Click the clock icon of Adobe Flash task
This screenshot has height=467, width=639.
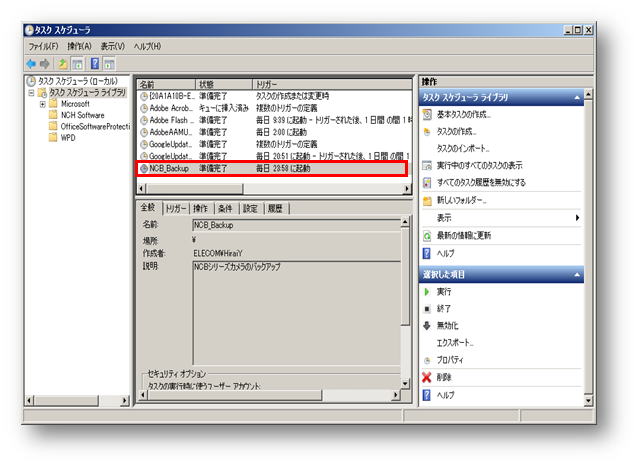[x=144, y=120]
